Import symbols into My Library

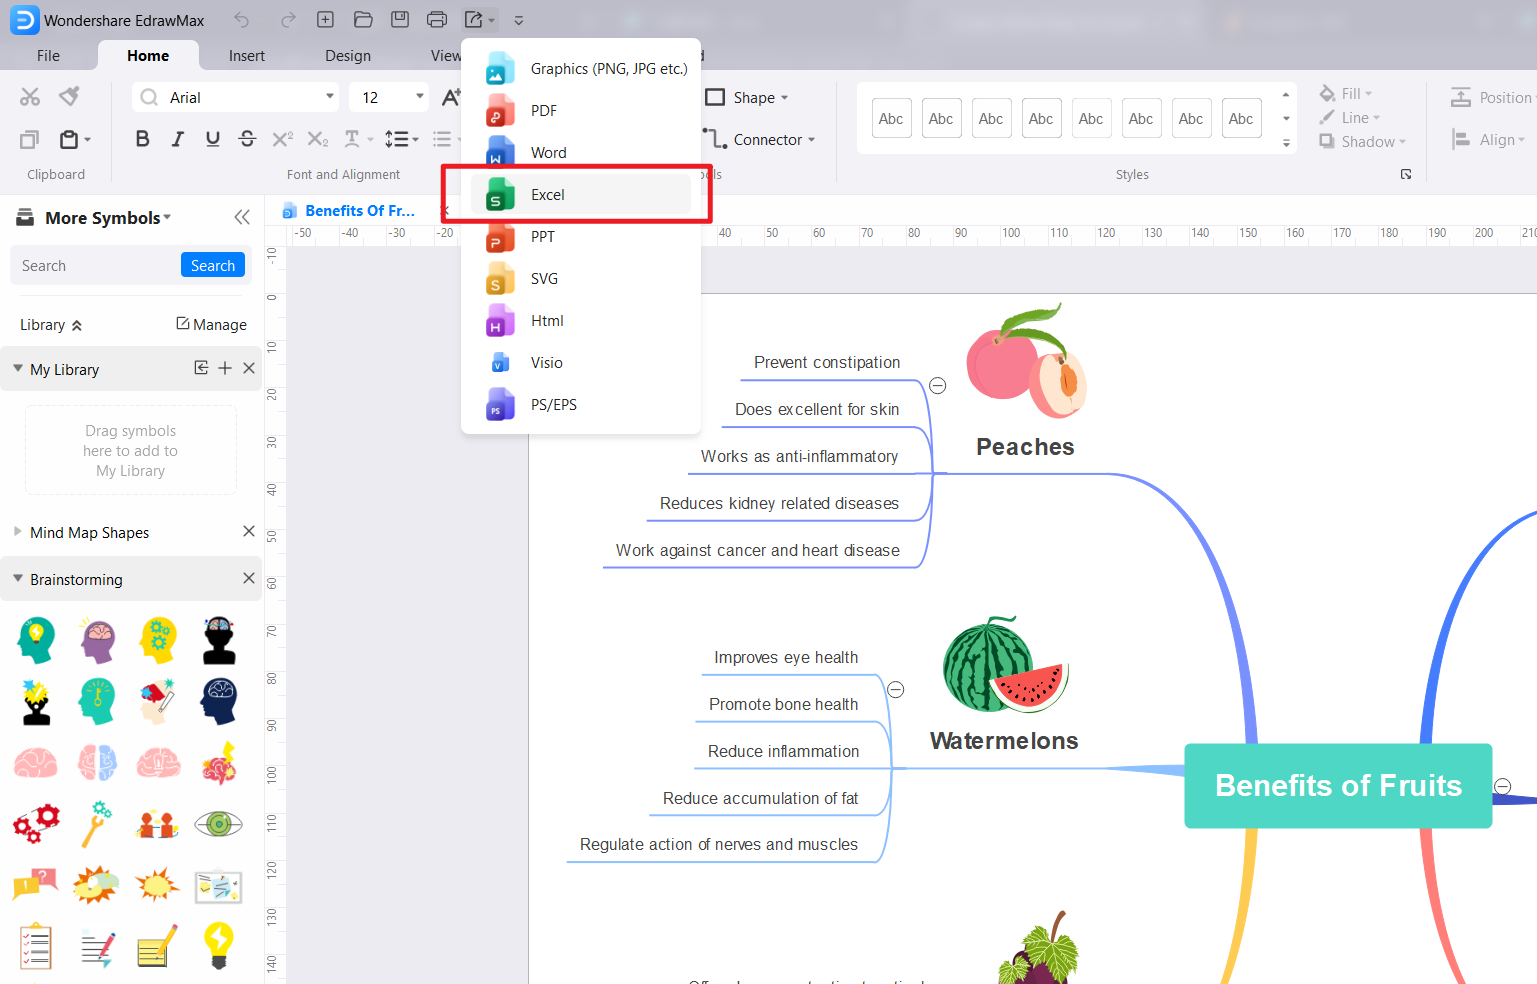click(201, 368)
